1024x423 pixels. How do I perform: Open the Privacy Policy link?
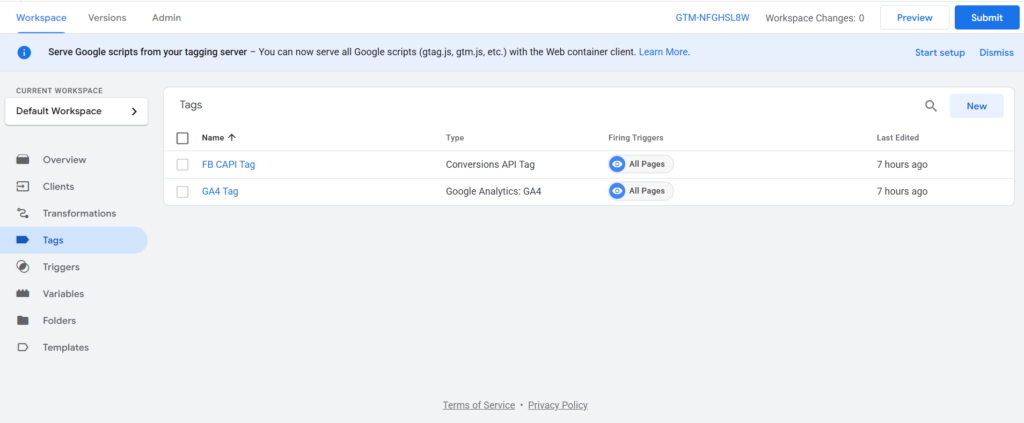[x=558, y=405]
